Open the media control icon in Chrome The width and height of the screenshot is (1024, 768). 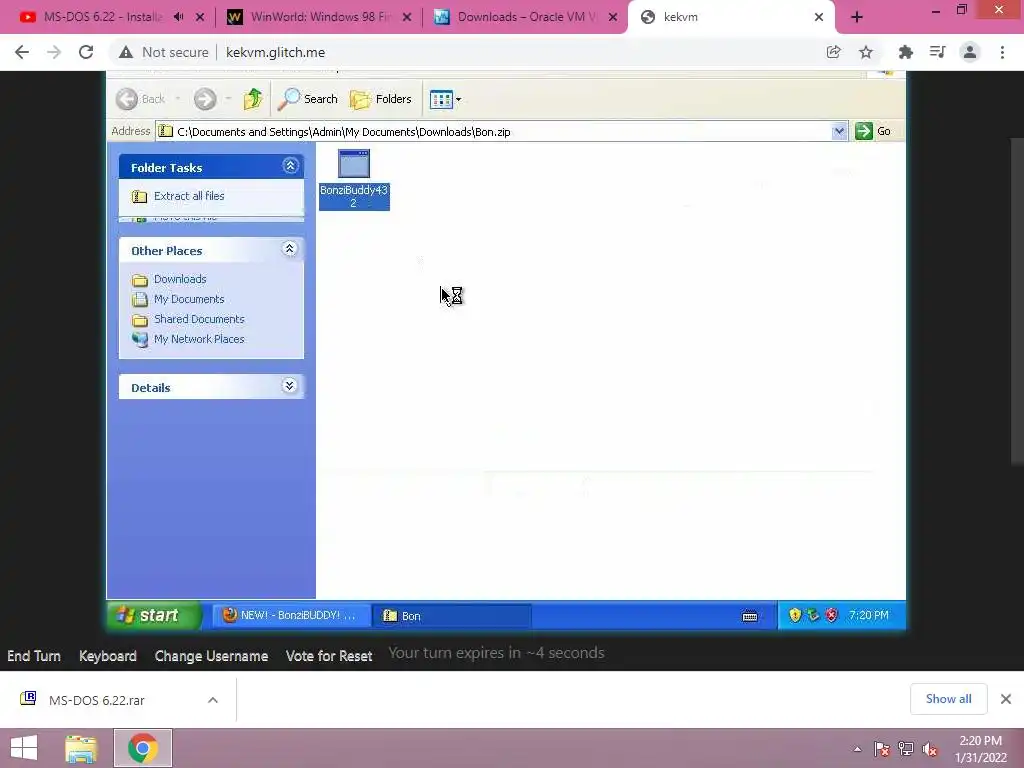[937, 52]
